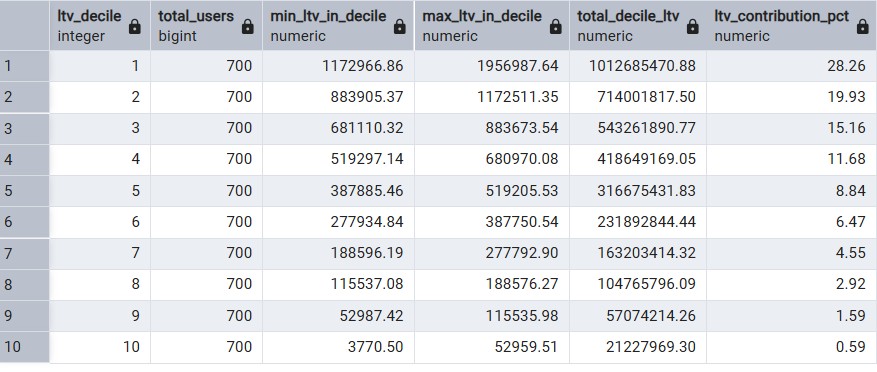Select row 2 by its row number

[25, 97]
